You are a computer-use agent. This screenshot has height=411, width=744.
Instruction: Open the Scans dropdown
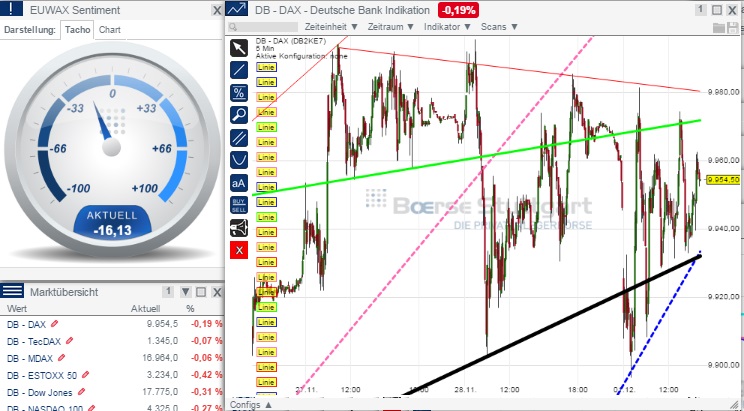click(x=499, y=27)
